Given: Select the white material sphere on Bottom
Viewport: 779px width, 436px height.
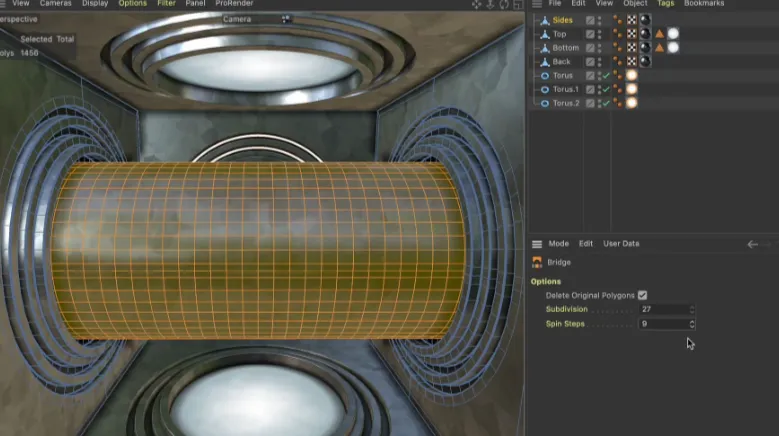Looking at the screenshot, I should pos(673,48).
